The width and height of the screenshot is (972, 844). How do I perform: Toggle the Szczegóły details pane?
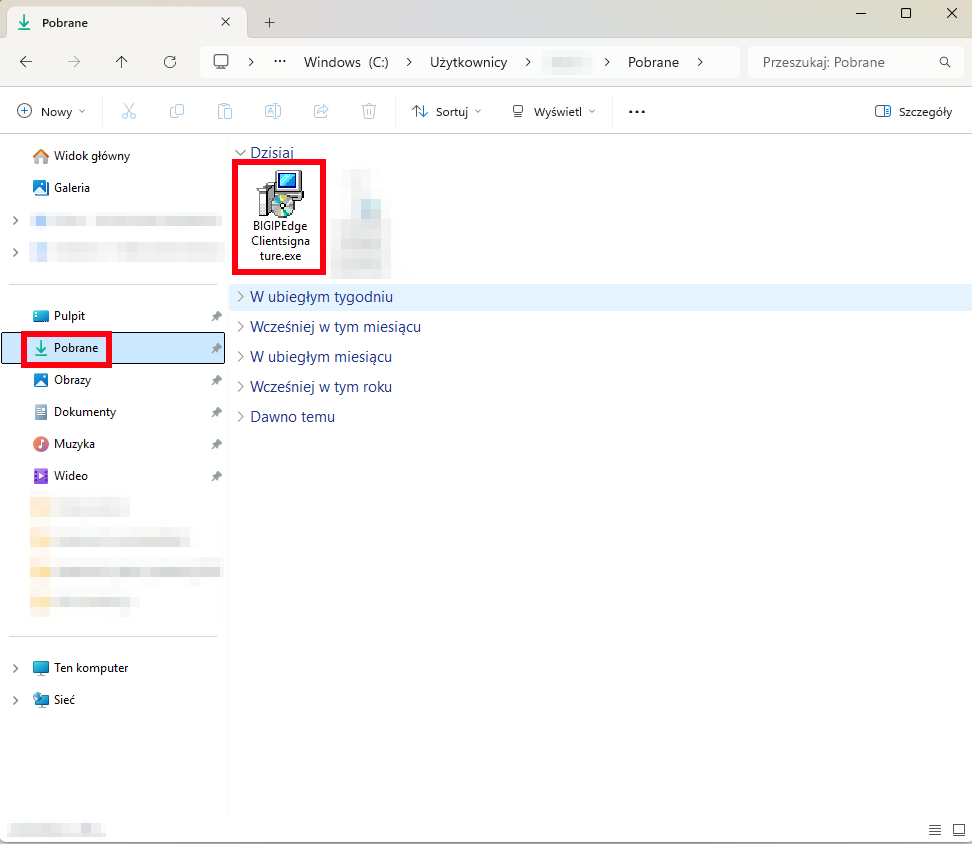[x=913, y=112]
